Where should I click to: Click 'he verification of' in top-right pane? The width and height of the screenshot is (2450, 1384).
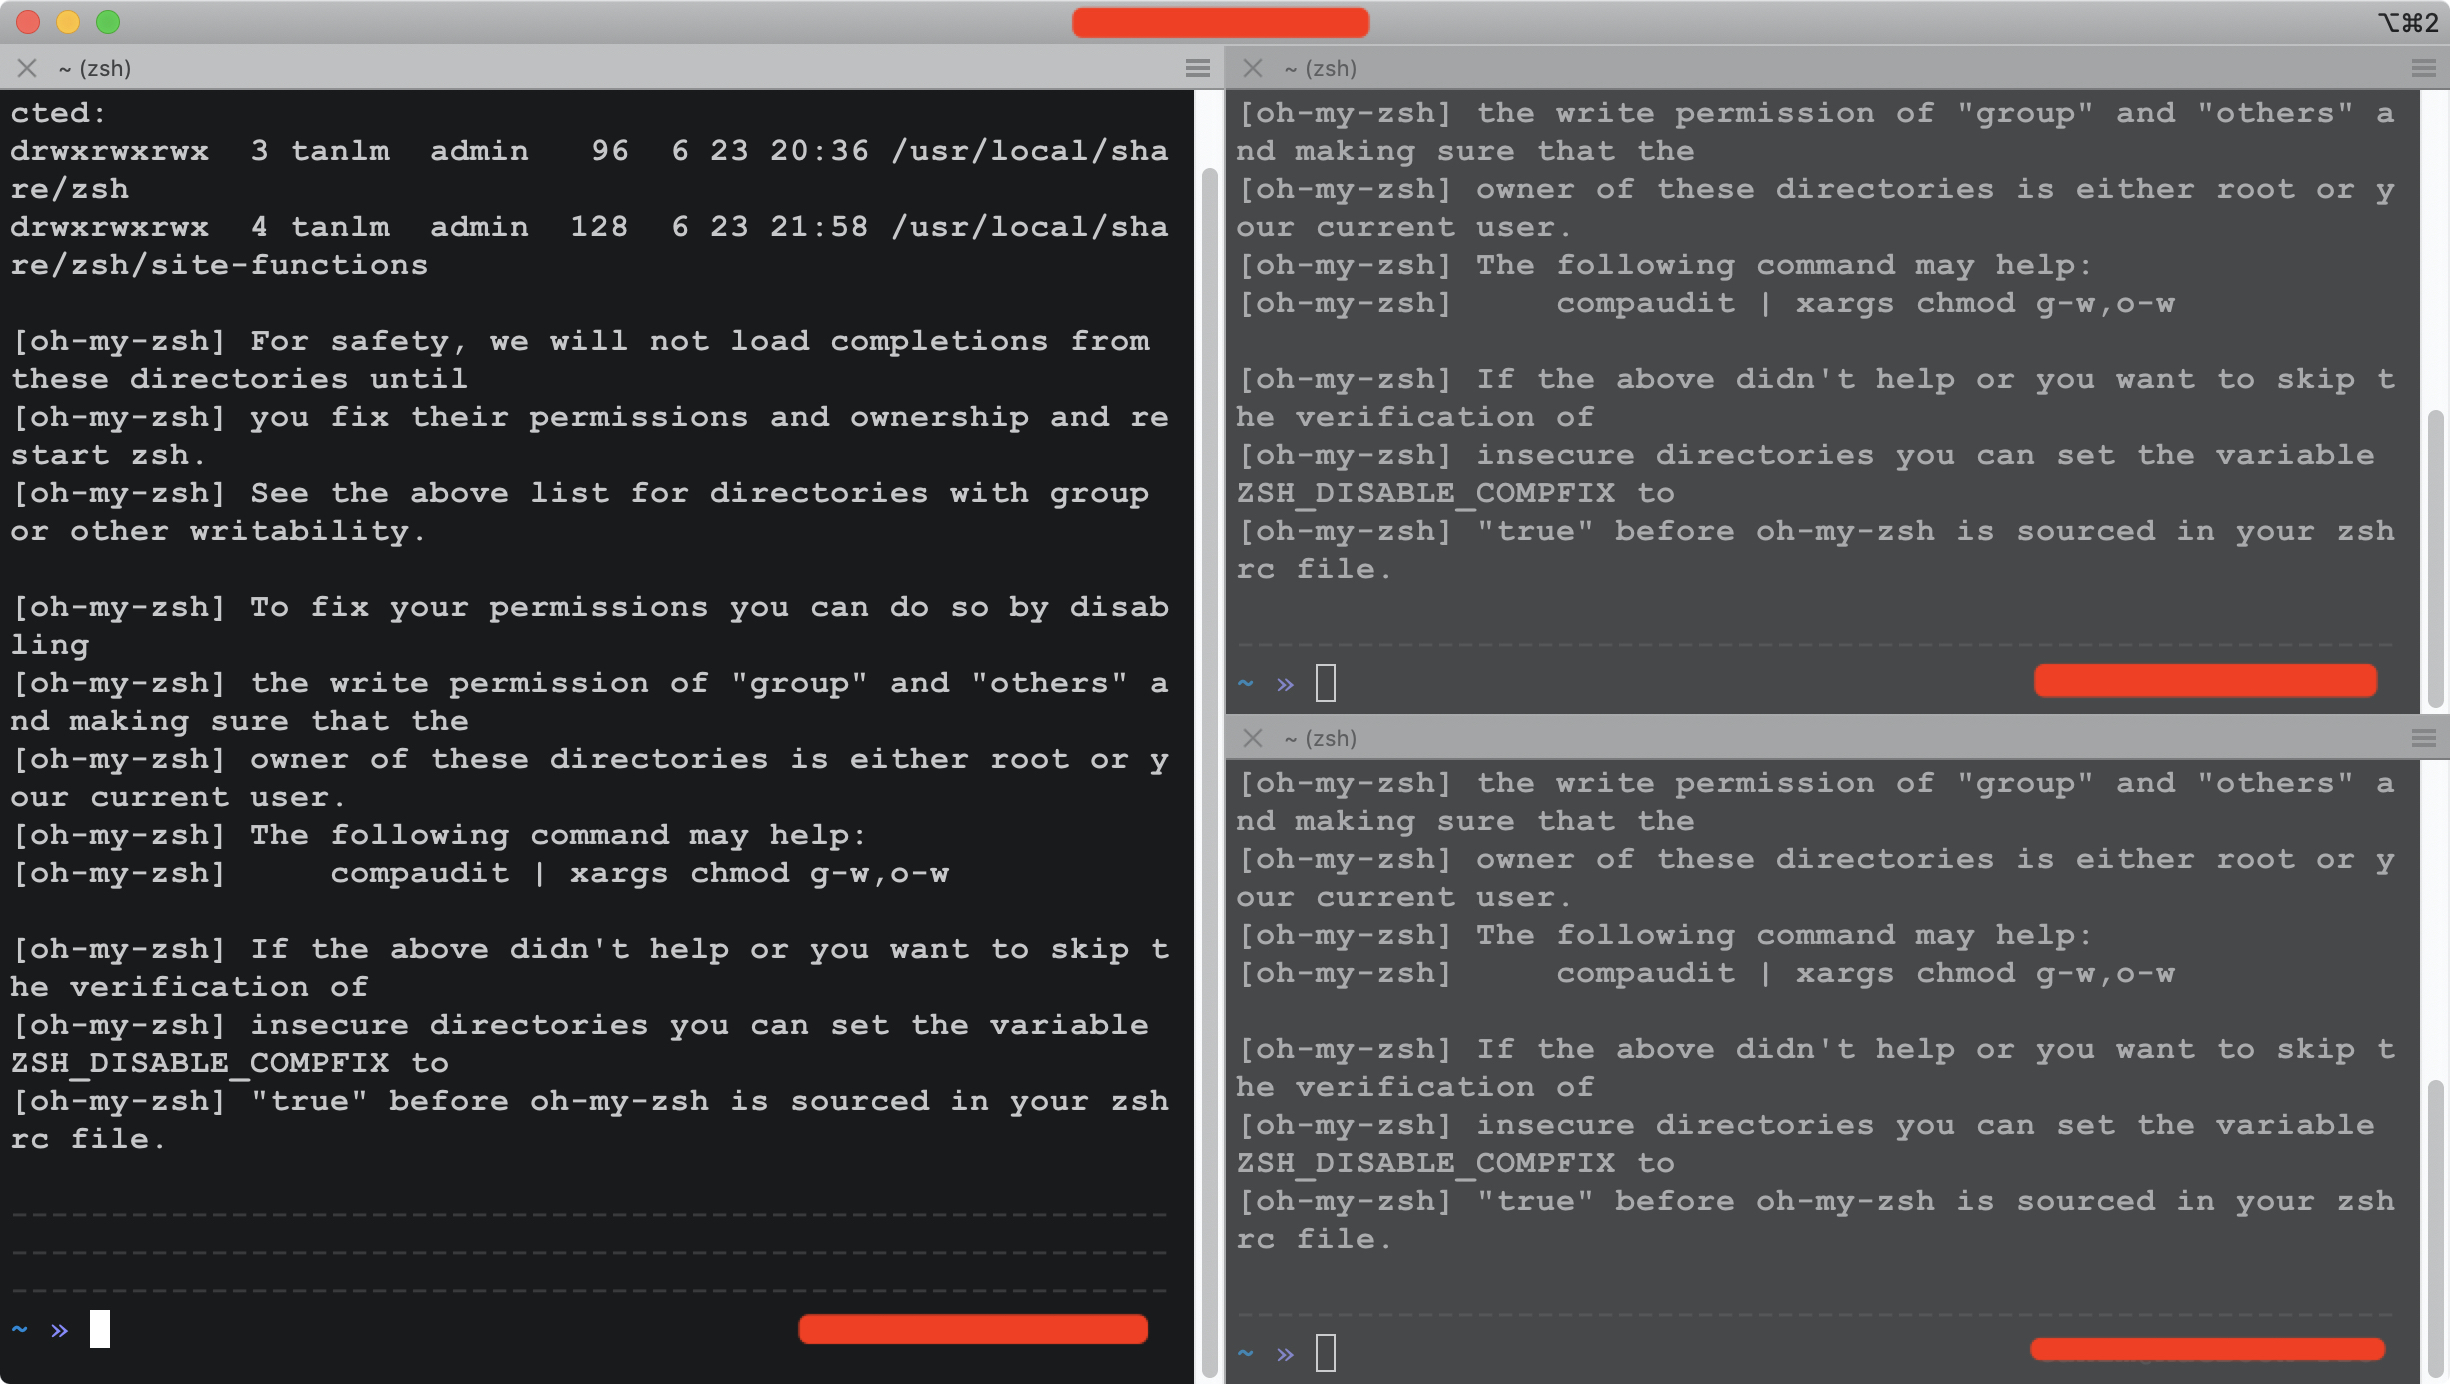pos(1415,417)
